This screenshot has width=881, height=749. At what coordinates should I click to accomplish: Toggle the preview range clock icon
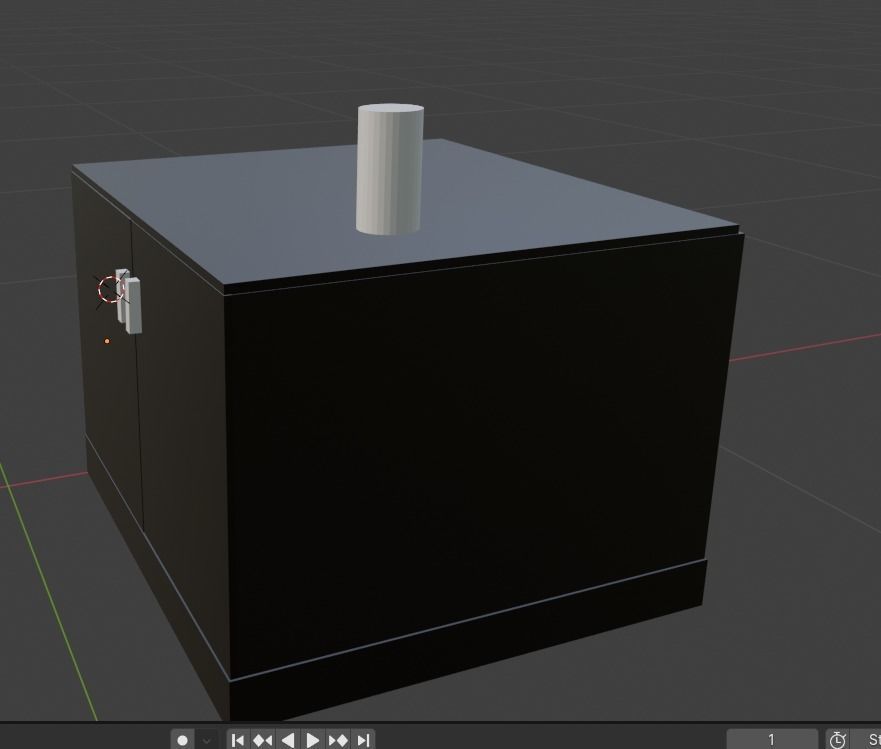837,740
